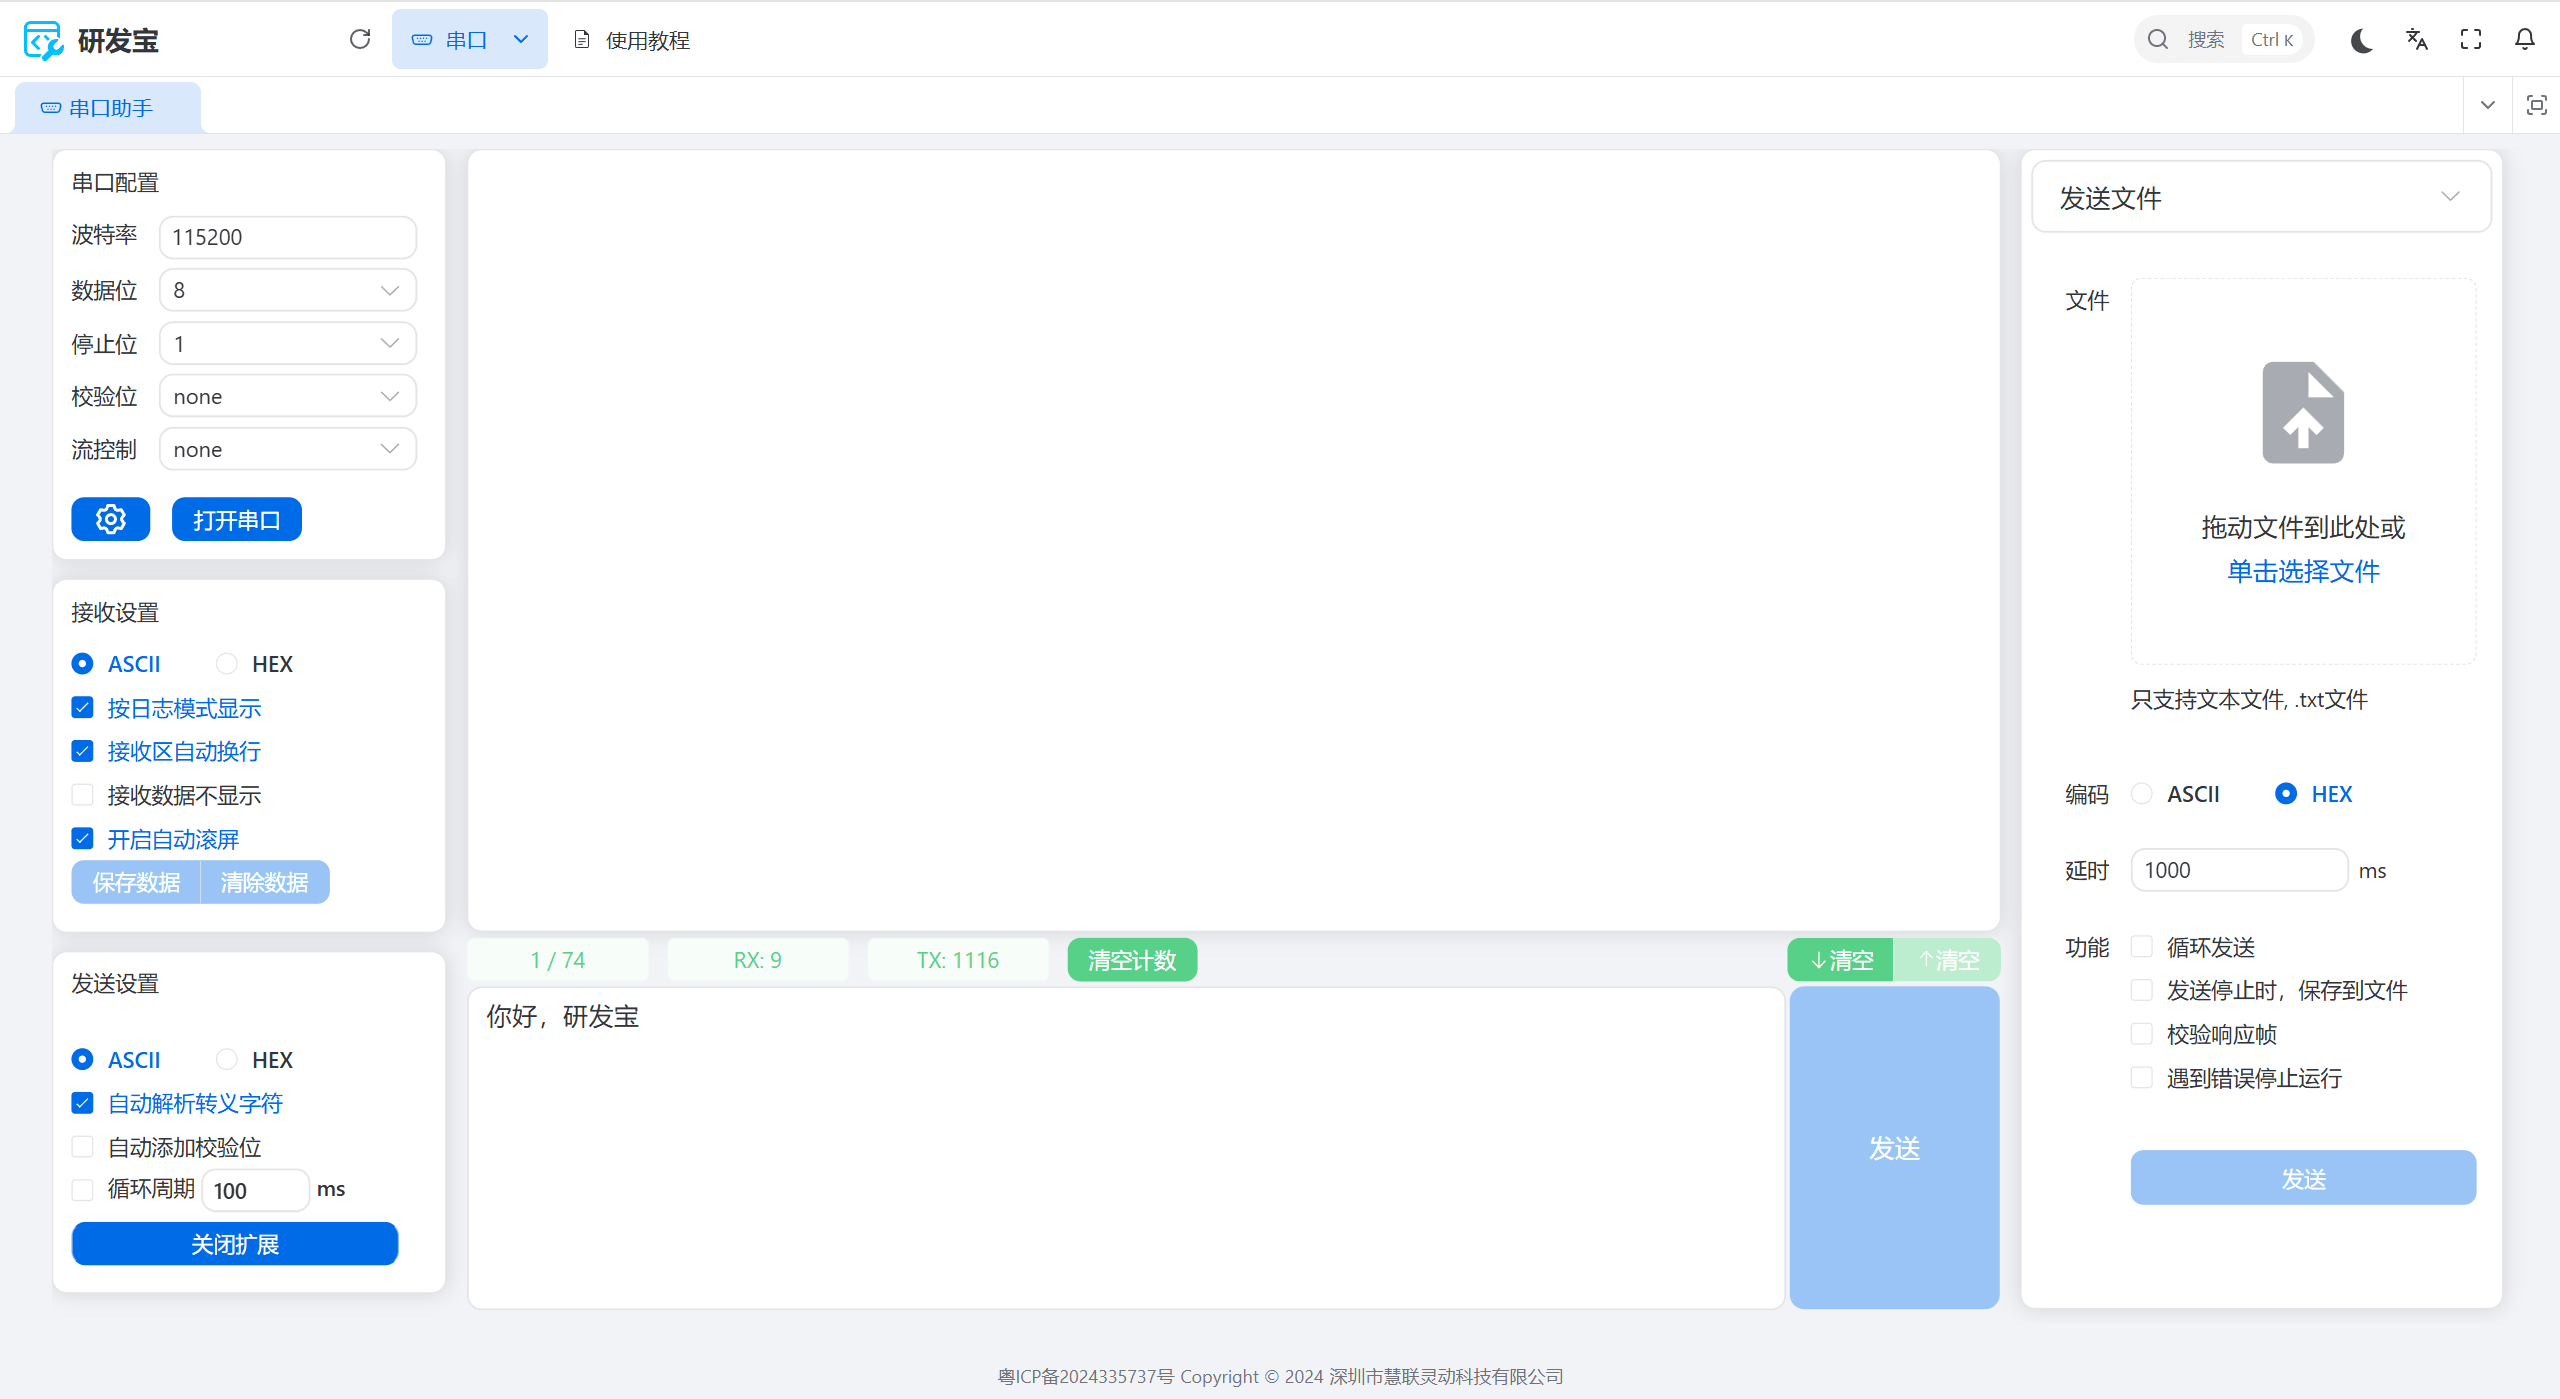Toggle dark mode moon icon
Viewport: 2560px width, 1399px height.
[2361, 40]
